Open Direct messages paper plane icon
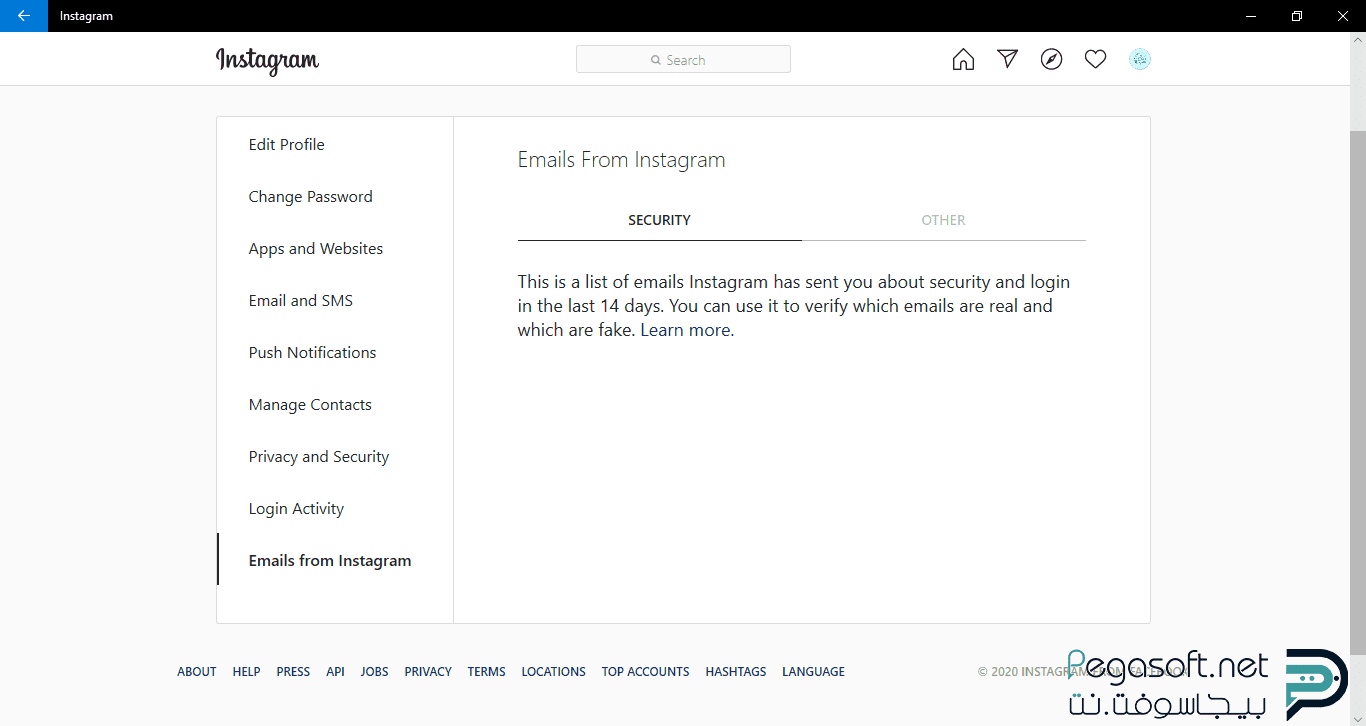 pos(1007,59)
